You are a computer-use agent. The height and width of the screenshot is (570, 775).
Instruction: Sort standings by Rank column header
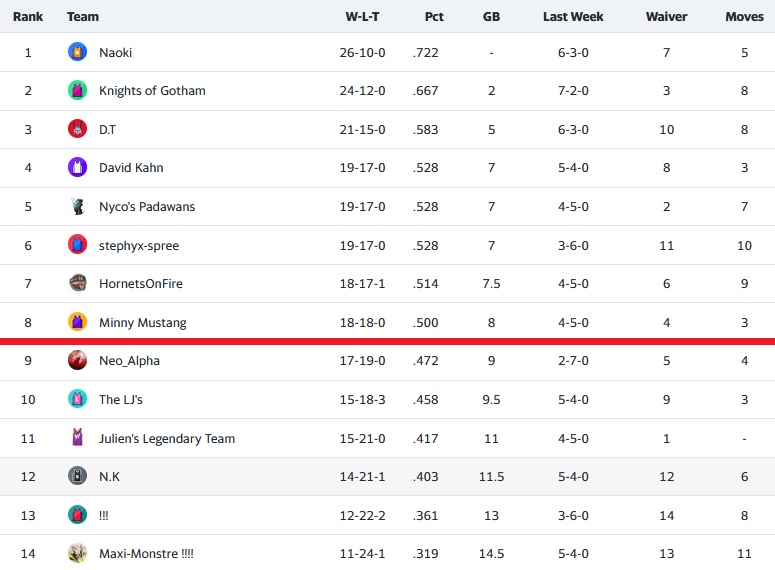pyautogui.click(x=28, y=17)
